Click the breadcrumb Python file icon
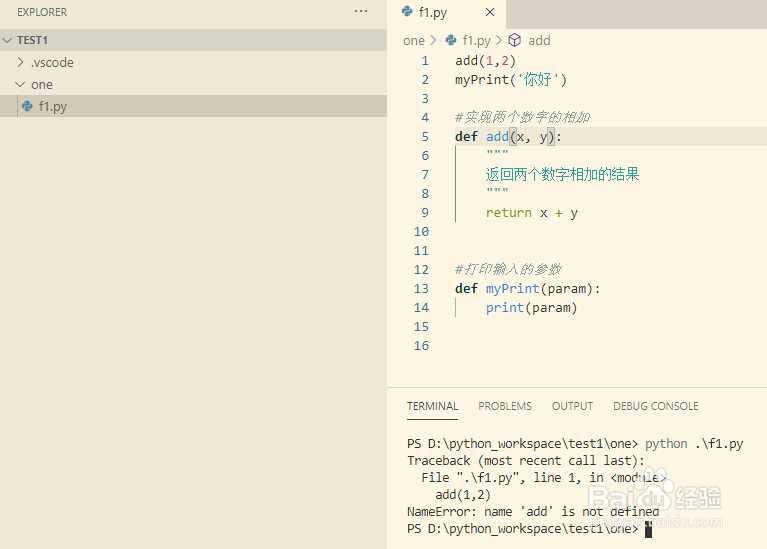 point(451,40)
